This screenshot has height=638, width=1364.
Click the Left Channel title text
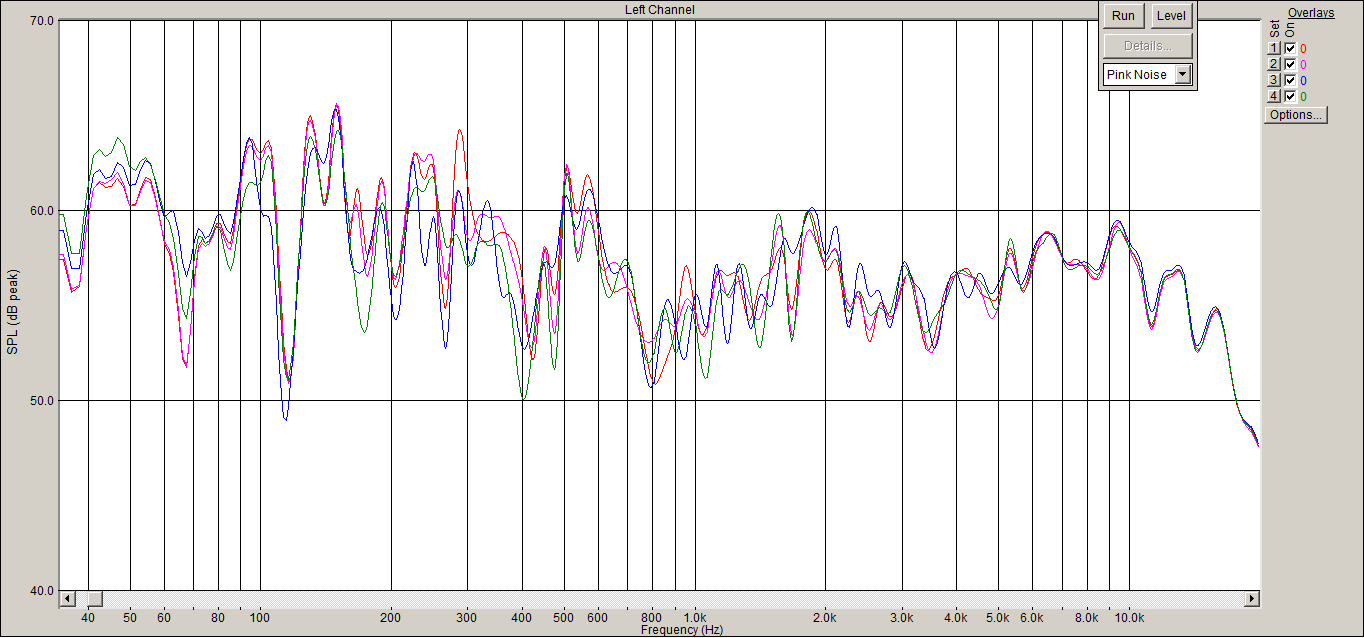[659, 9]
